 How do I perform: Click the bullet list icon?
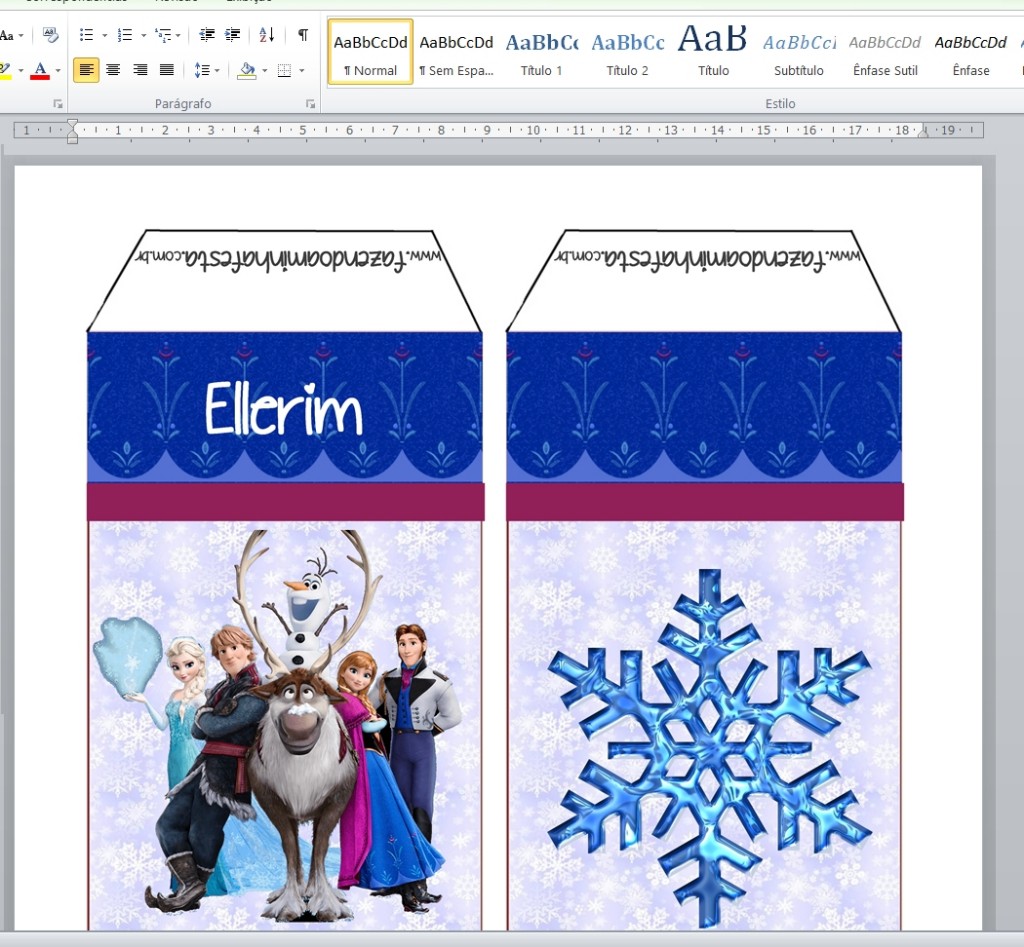click(x=86, y=35)
